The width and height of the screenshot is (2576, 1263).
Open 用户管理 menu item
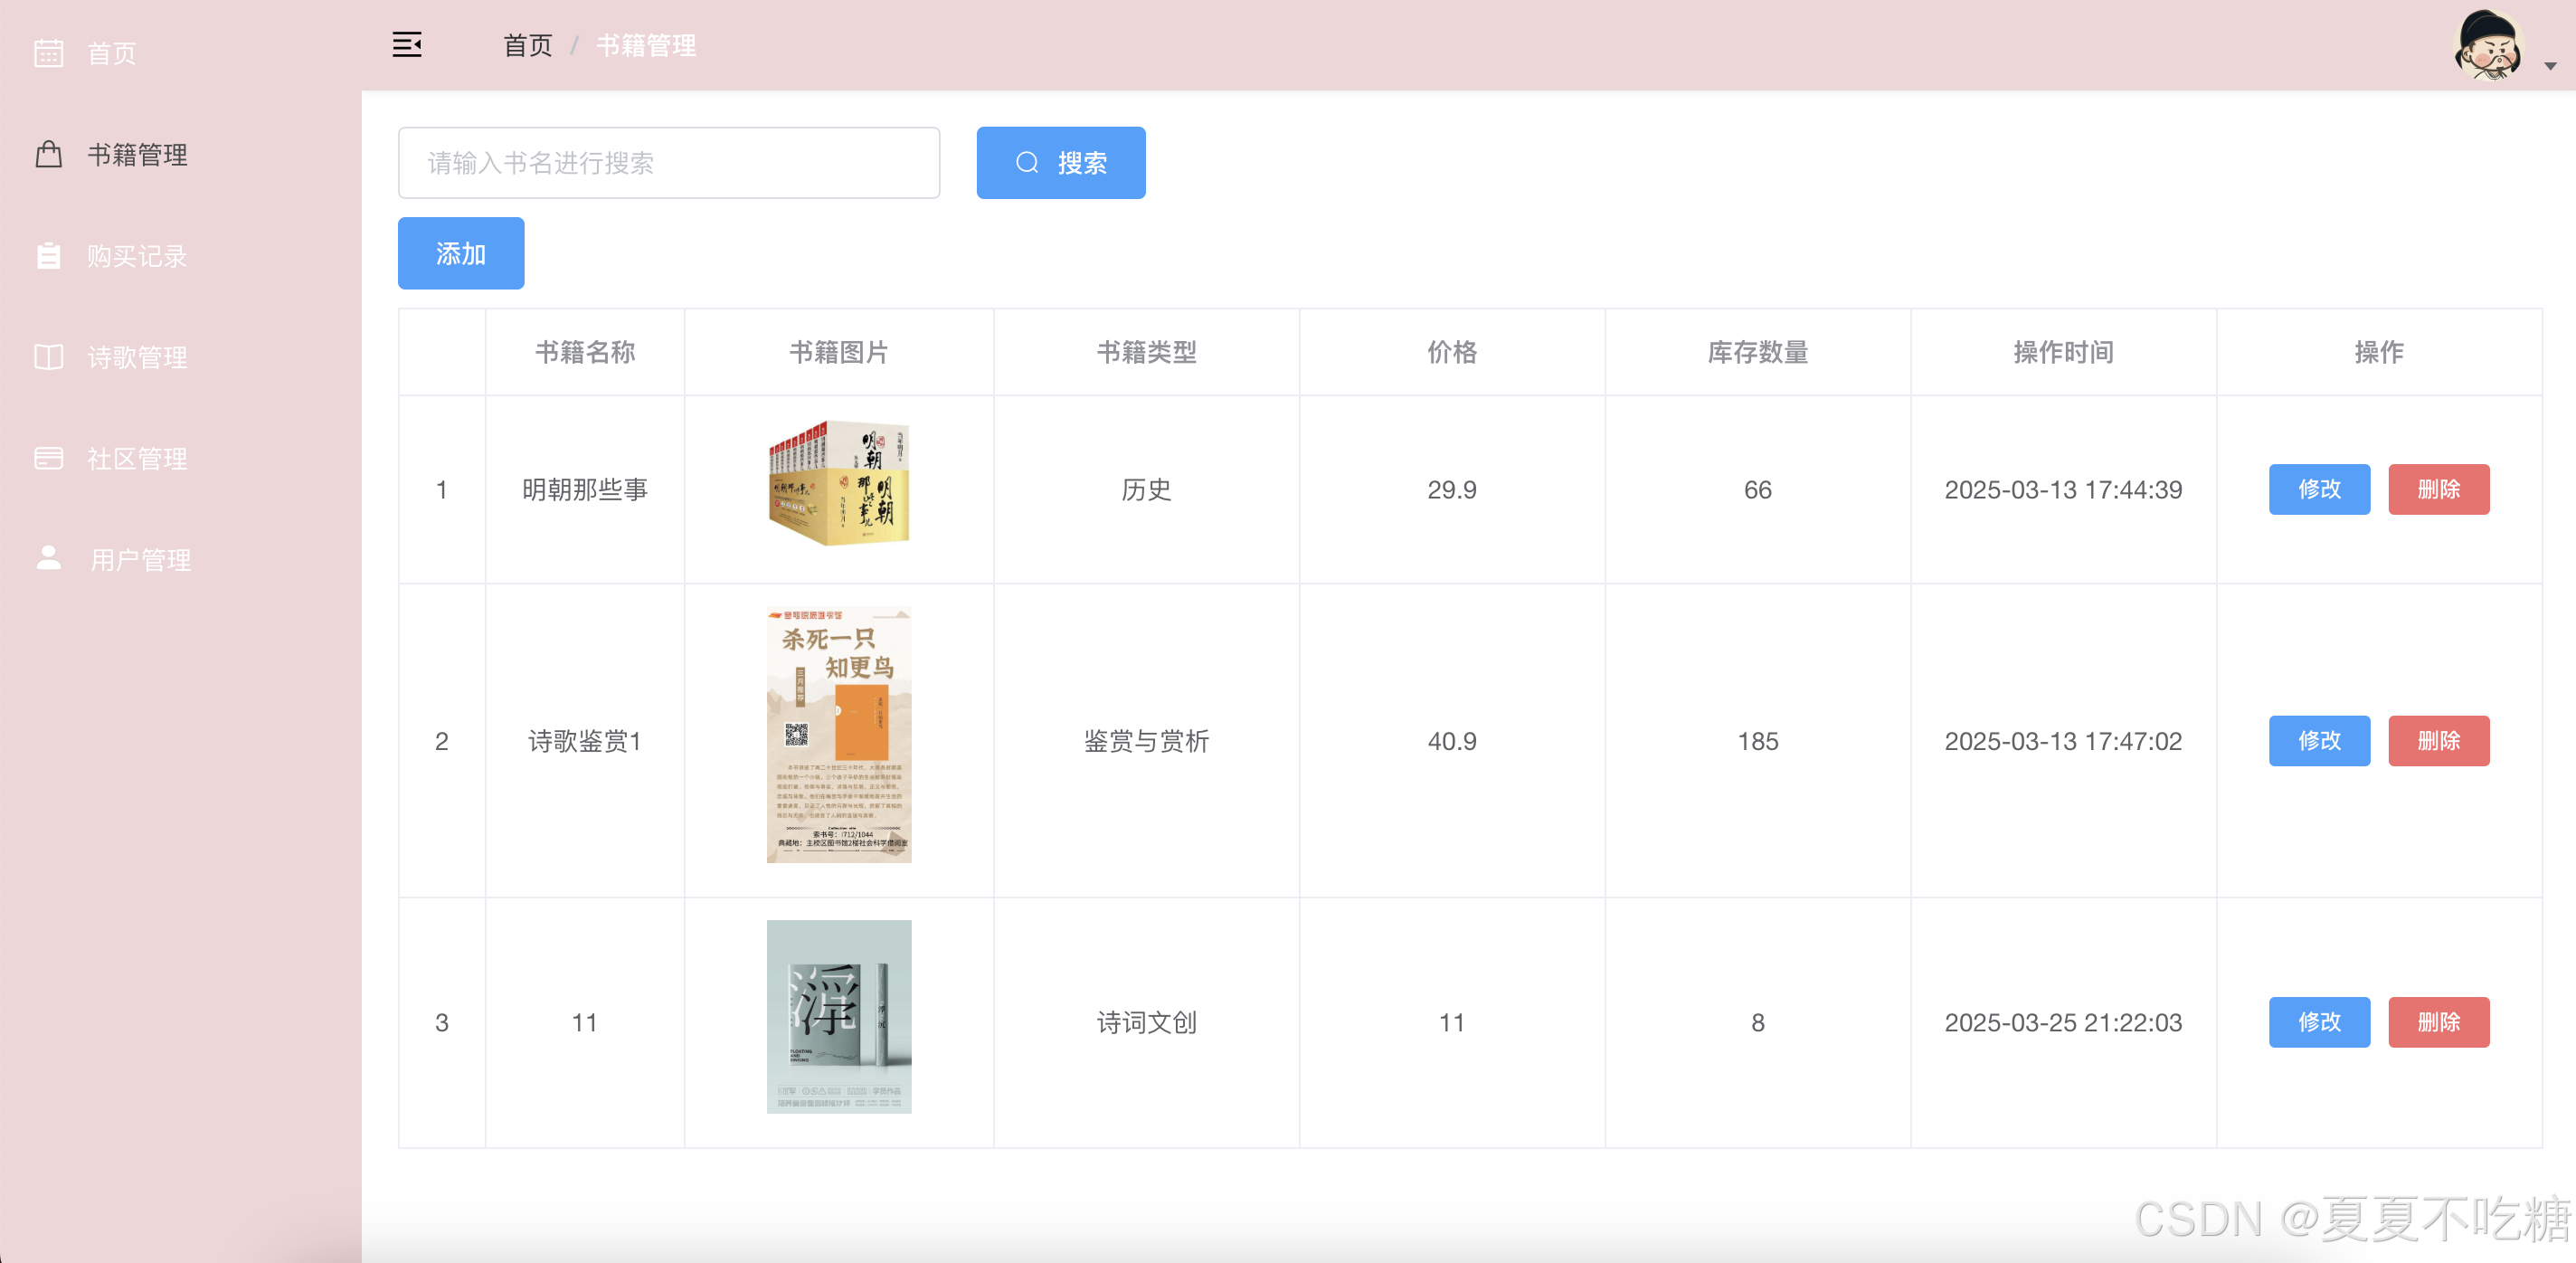[x=140, y=559]
